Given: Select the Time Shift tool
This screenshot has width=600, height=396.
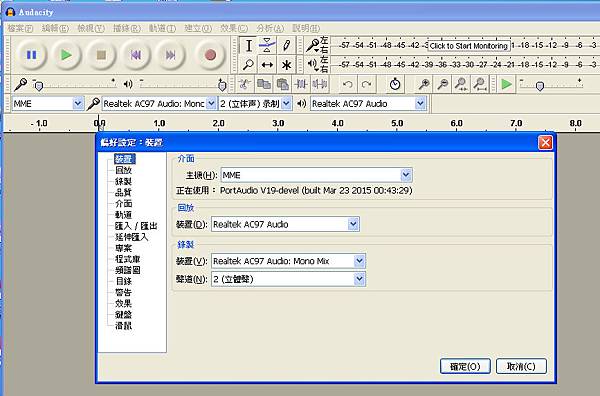Looking at the screenshot, I should 267,64.
